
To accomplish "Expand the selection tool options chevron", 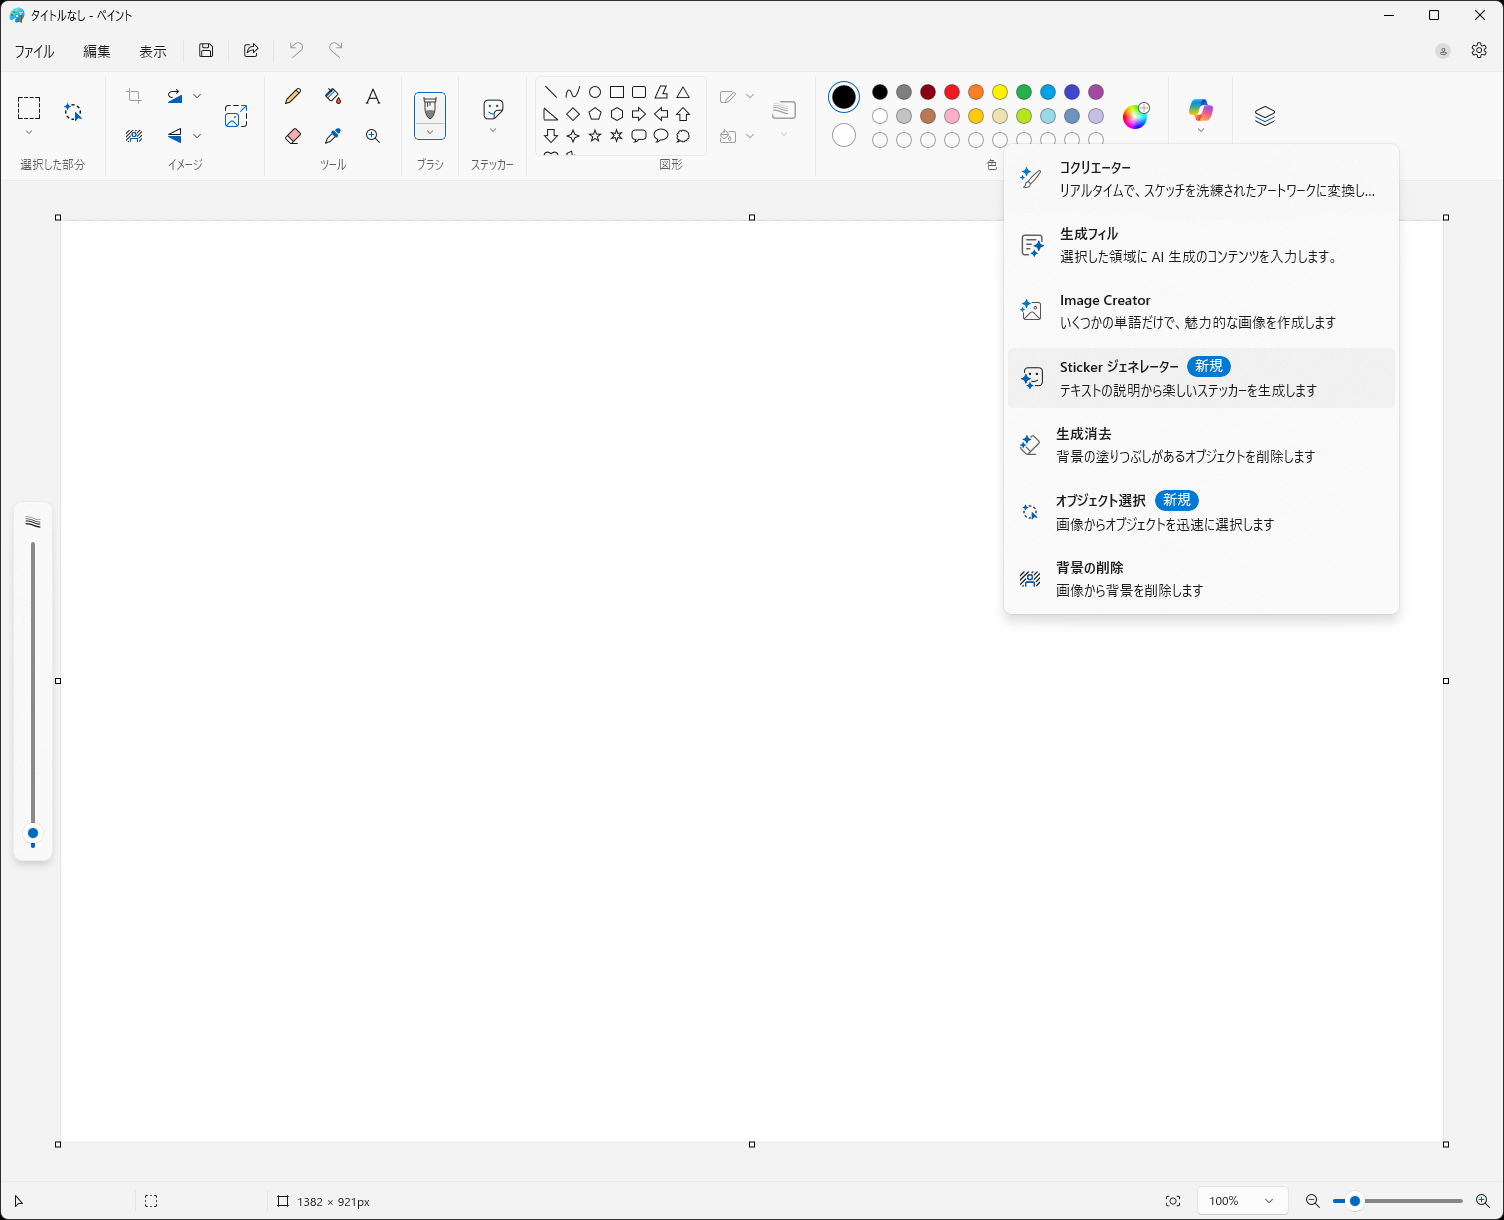I will (29, 133).
